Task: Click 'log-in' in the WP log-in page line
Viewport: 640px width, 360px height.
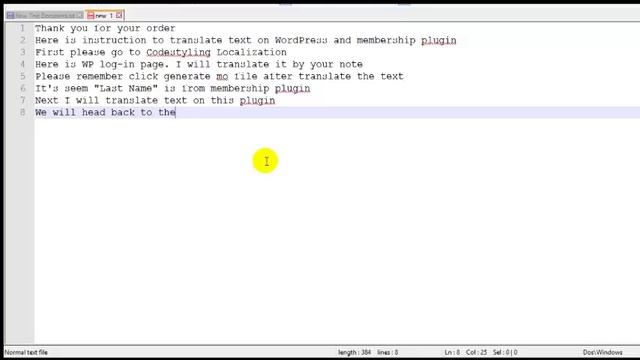Action: coord(117,64)
